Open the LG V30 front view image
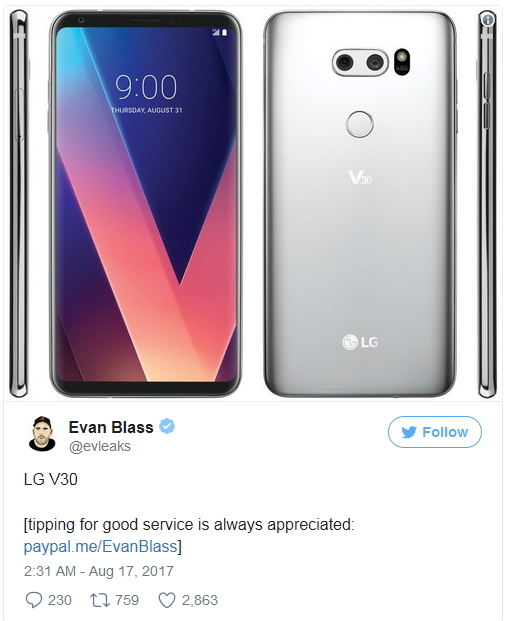 tap(145, 204)
